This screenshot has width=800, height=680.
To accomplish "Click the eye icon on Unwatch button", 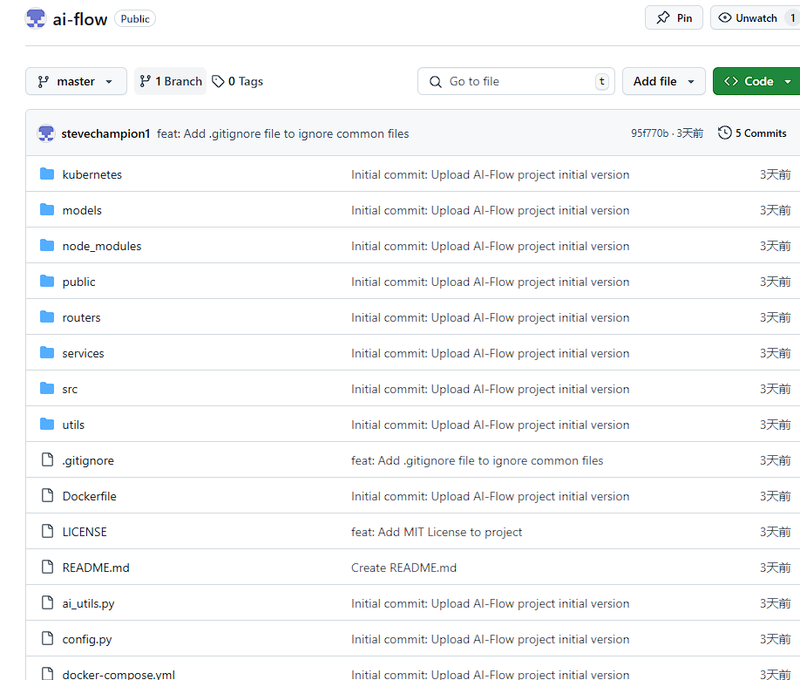I will tap(724, 18).
